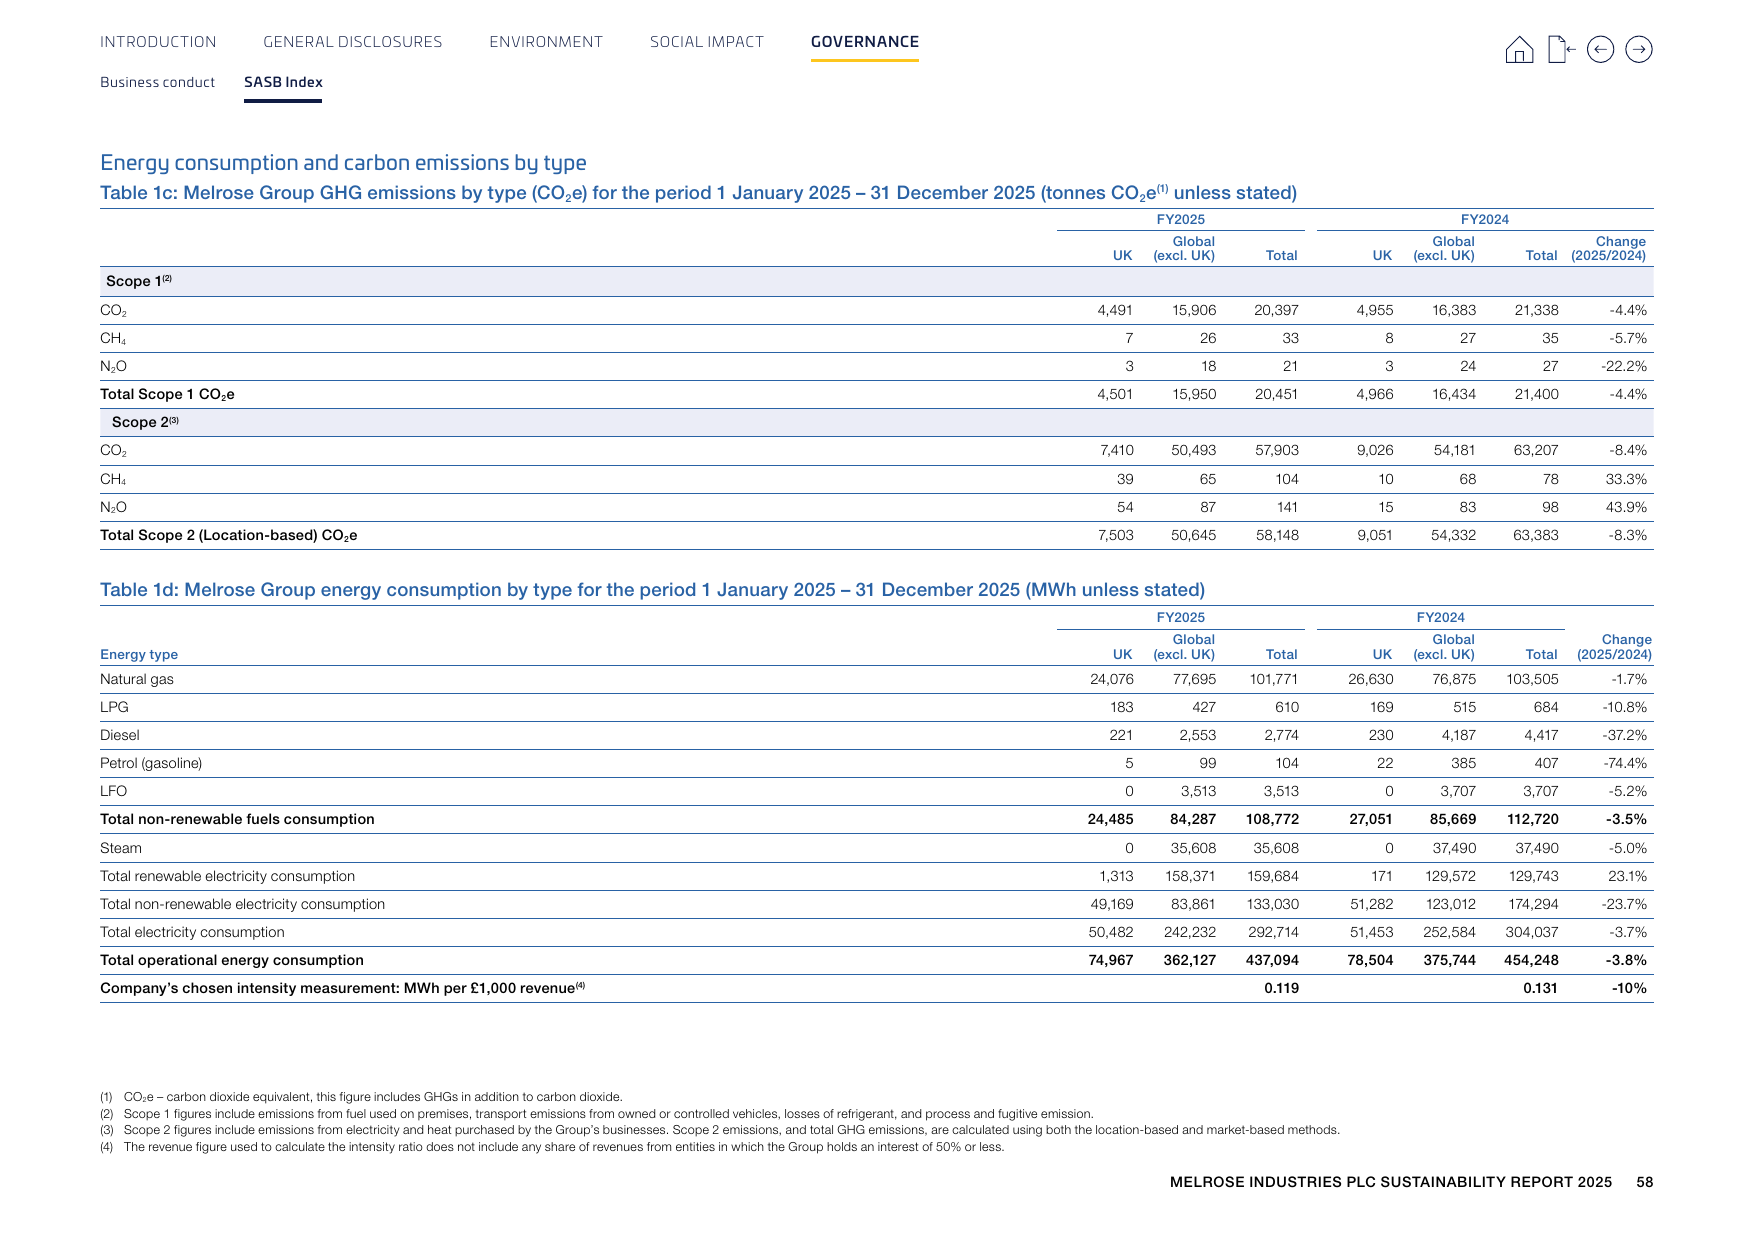Open the Environment section

click(x=546, y=42)
